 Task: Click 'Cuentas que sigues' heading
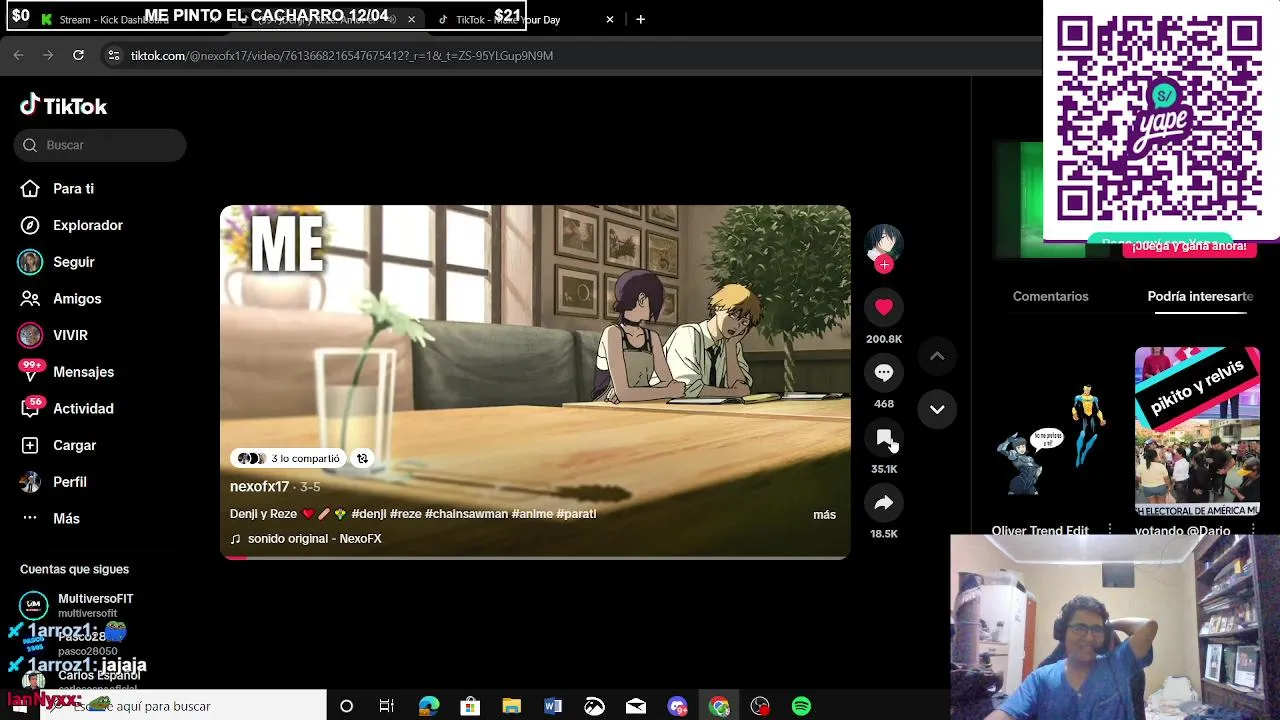pyautogui.click(x=74, y=569)
